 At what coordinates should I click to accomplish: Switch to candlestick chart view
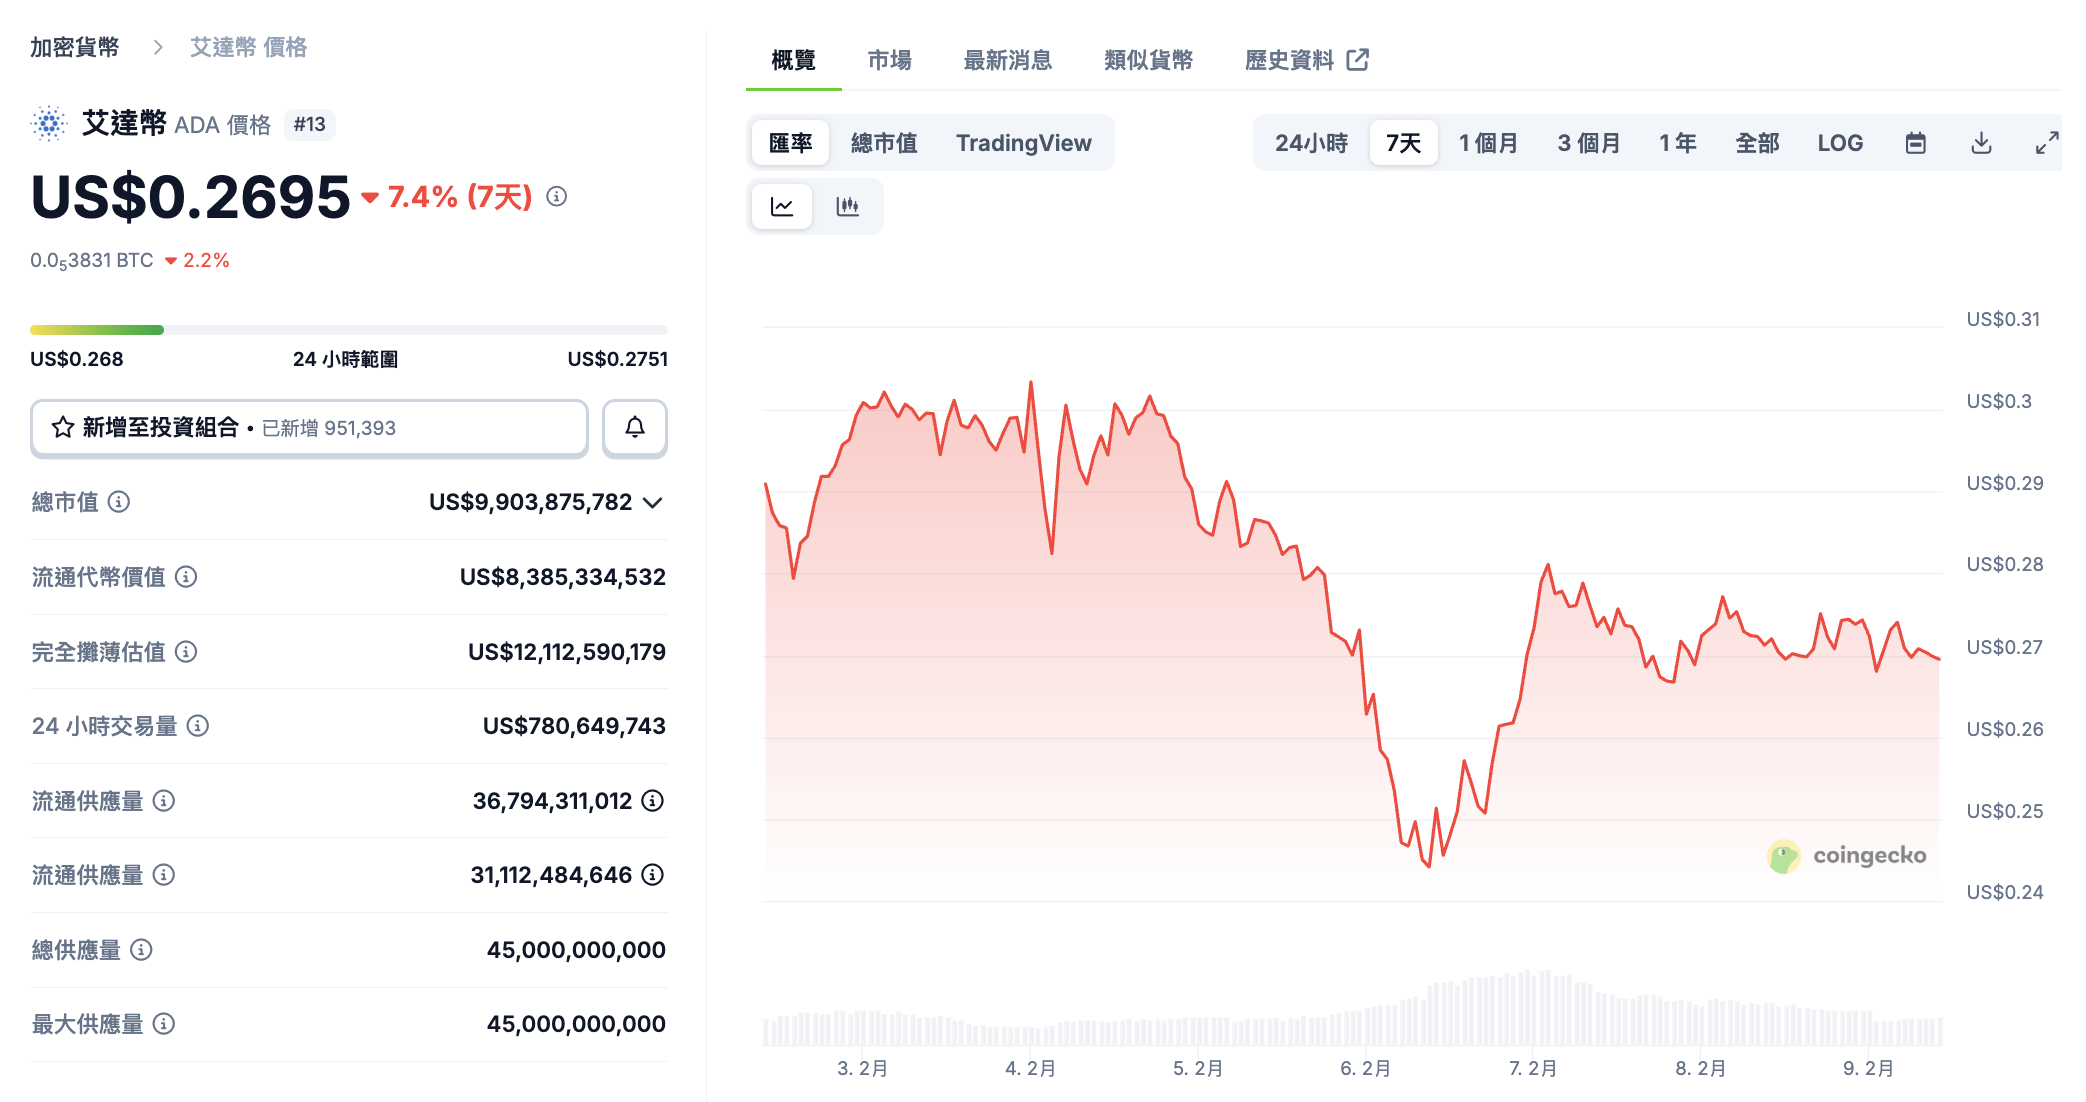coord(847,206)
